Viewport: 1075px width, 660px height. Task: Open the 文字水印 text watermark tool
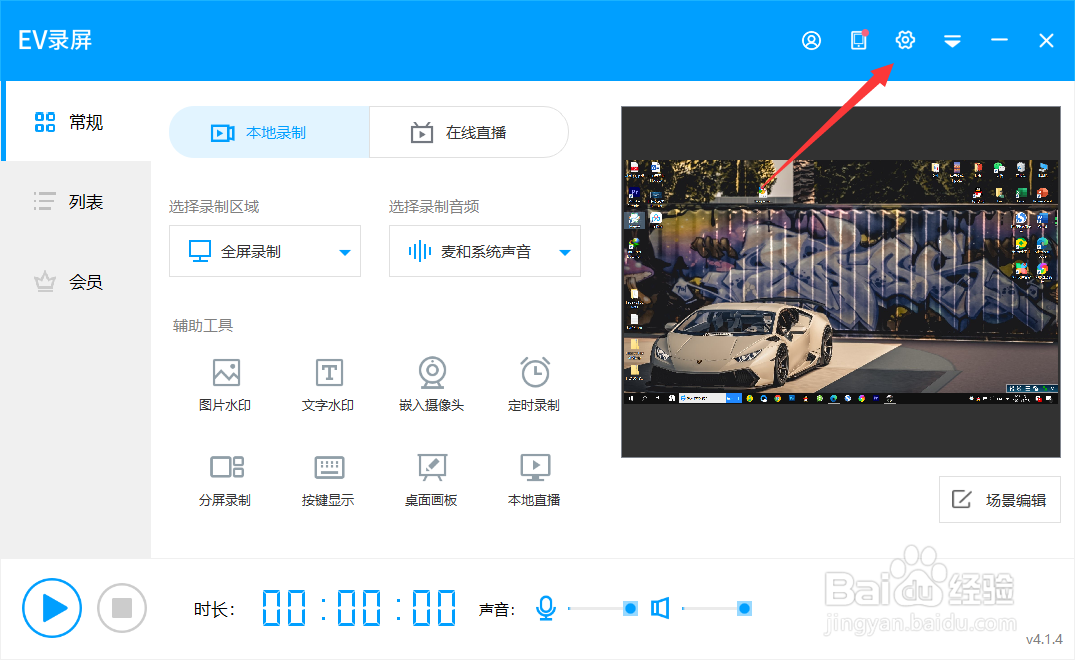coord(328,385)
